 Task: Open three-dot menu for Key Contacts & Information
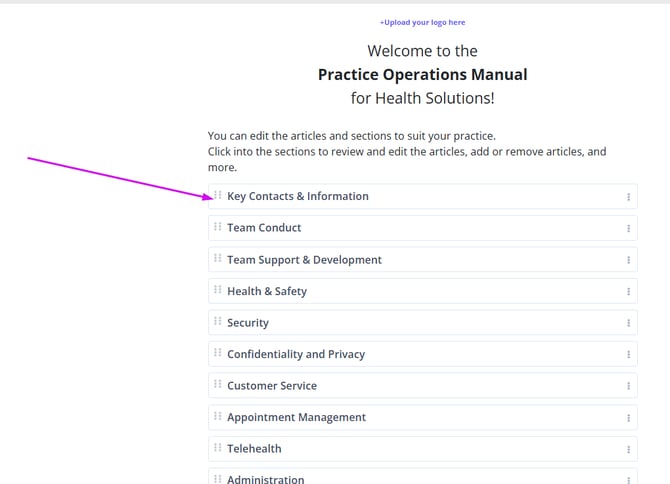[x=628, y=197]
